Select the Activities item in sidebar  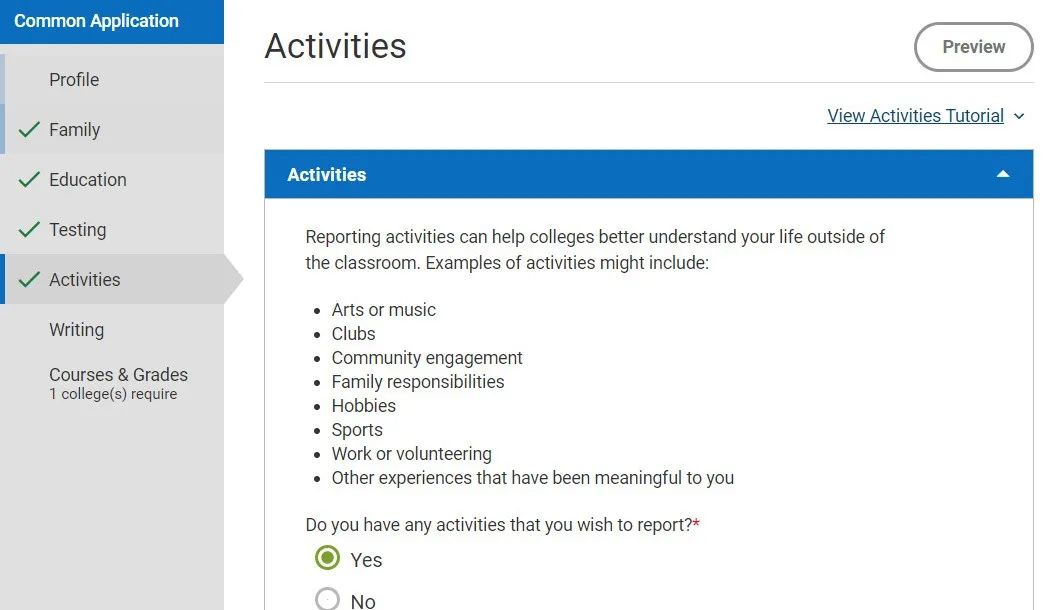point(85,280)
